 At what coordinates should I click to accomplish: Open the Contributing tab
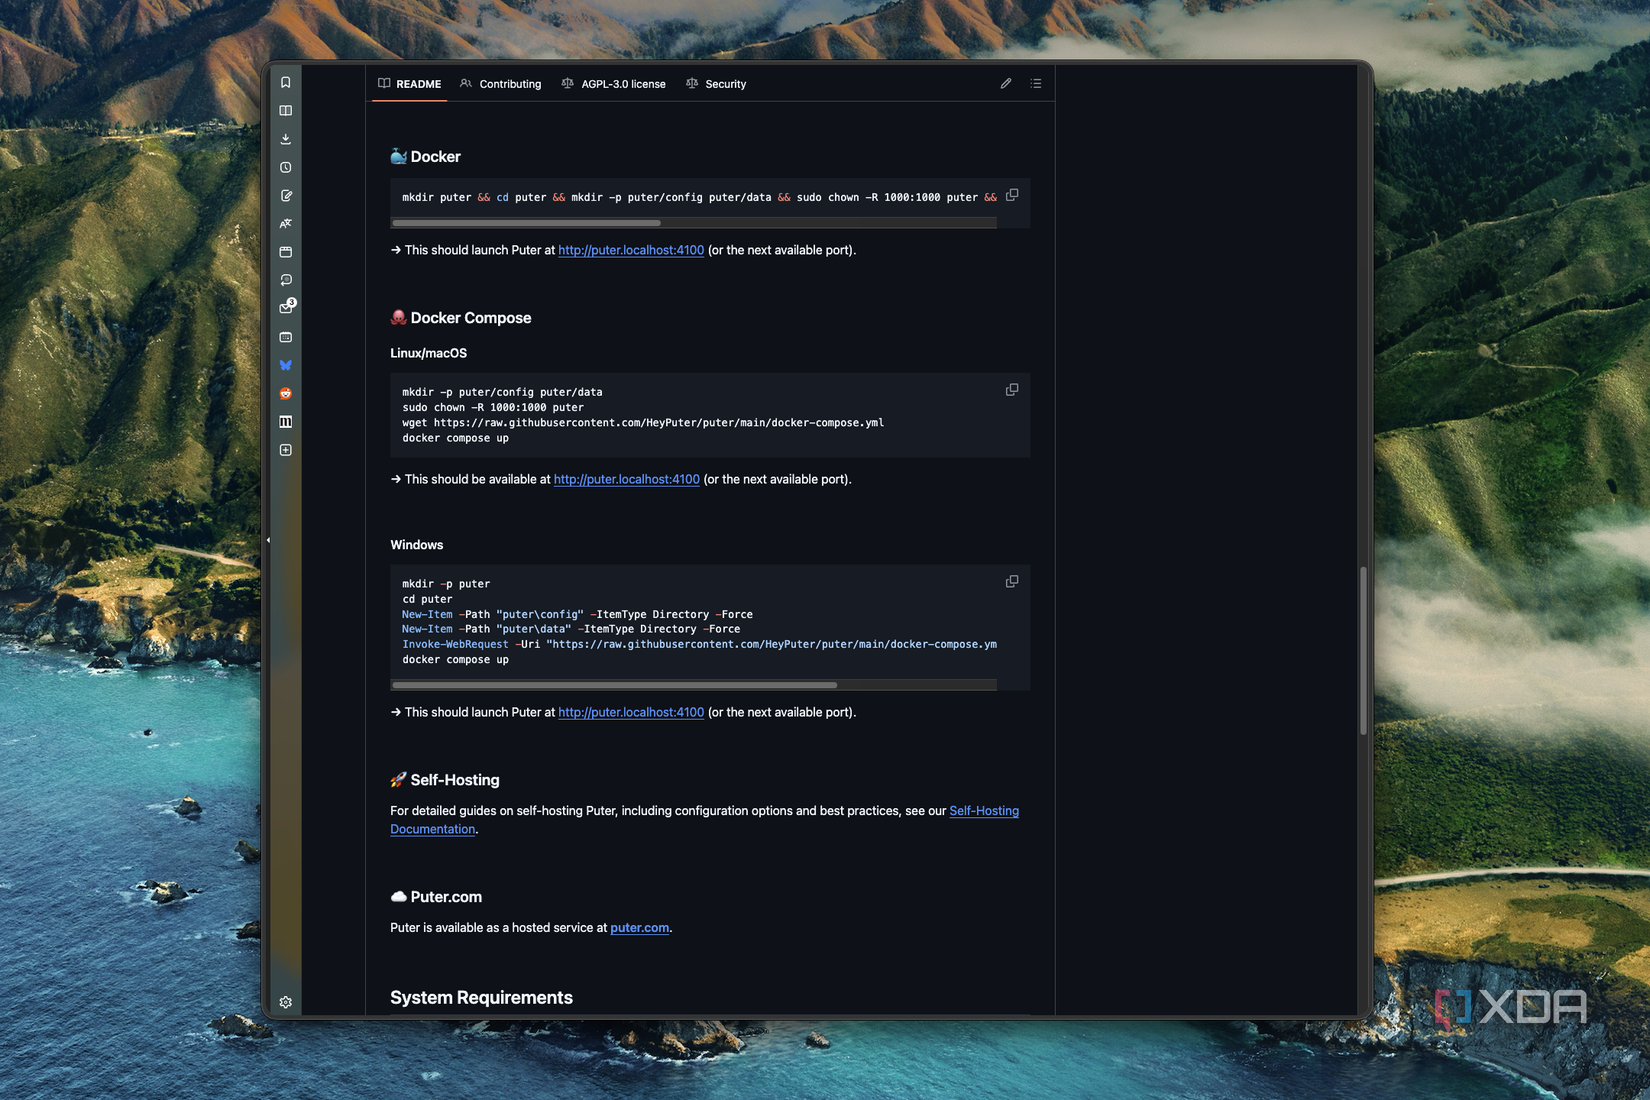pos(501,84)
